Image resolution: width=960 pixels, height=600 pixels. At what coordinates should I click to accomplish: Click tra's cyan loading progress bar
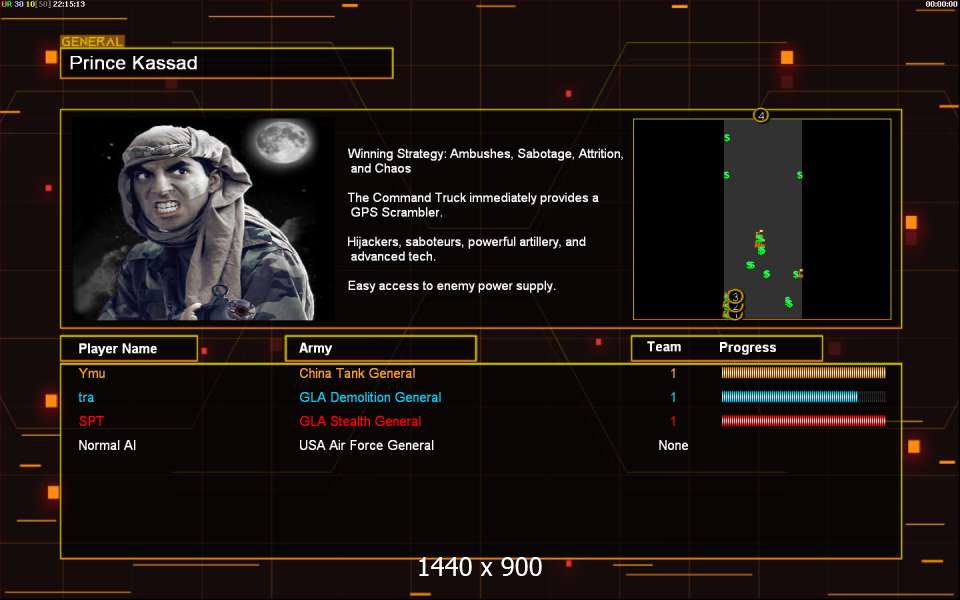(803, 397)
